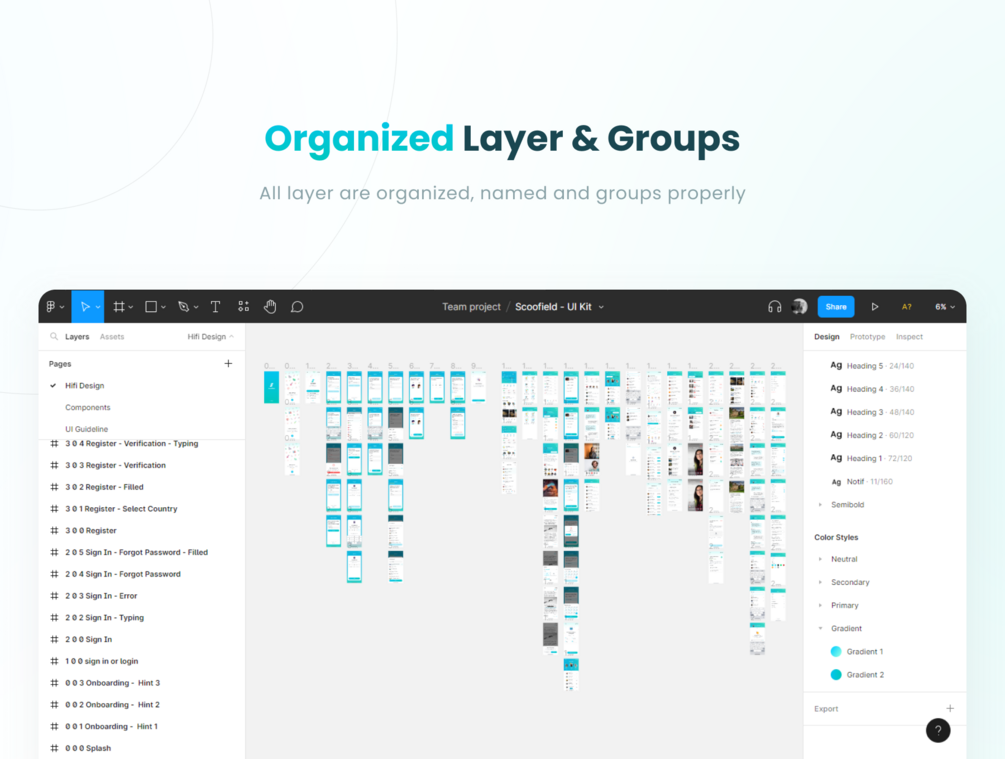Image resolution: width=1005 pixels, height=759 pixels.
Task: Click the user avatar in the toolbar
Action: [799, 306]
